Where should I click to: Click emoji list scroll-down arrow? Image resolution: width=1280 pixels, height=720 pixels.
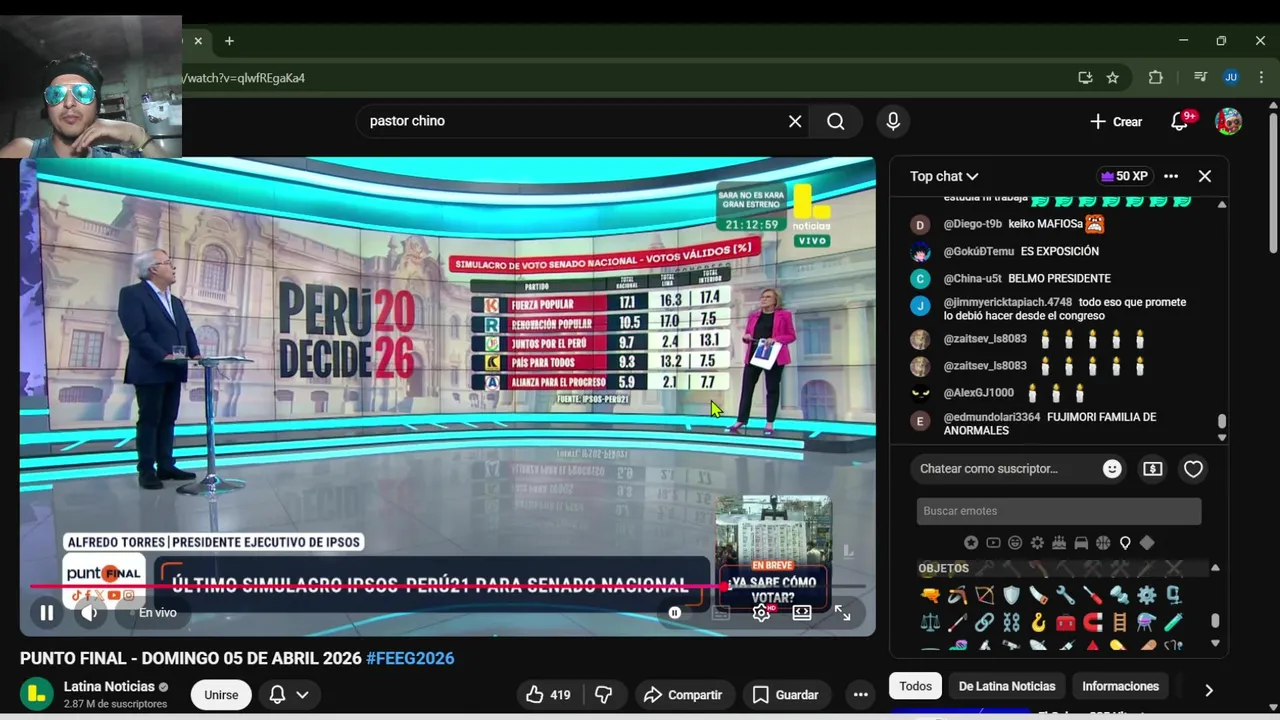click(x=1215, y=644)
